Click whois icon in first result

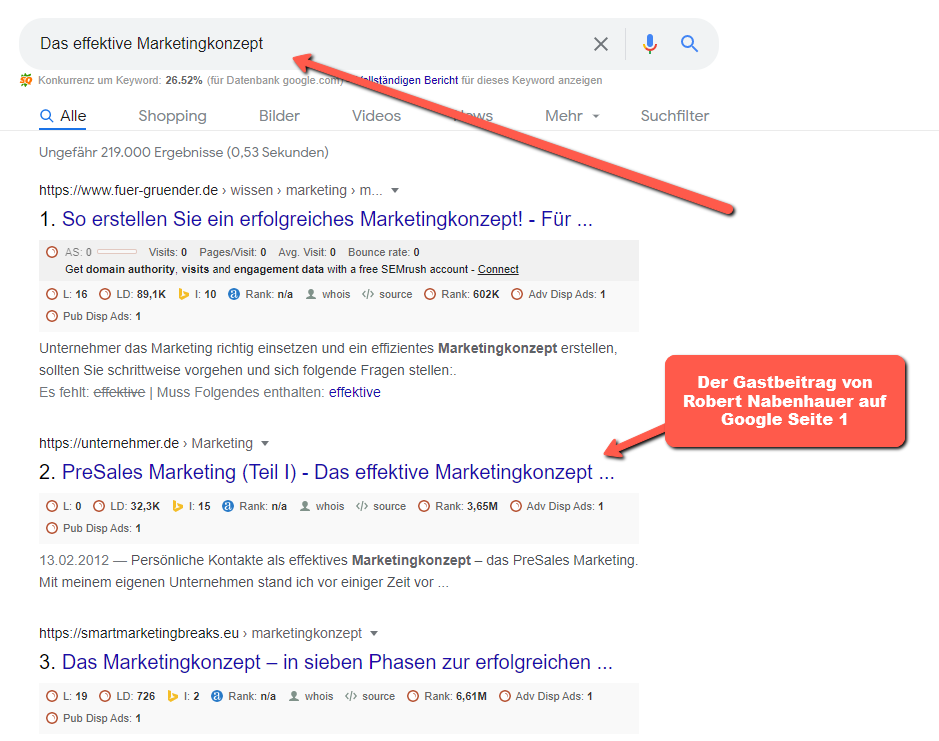tap(311, 295)
